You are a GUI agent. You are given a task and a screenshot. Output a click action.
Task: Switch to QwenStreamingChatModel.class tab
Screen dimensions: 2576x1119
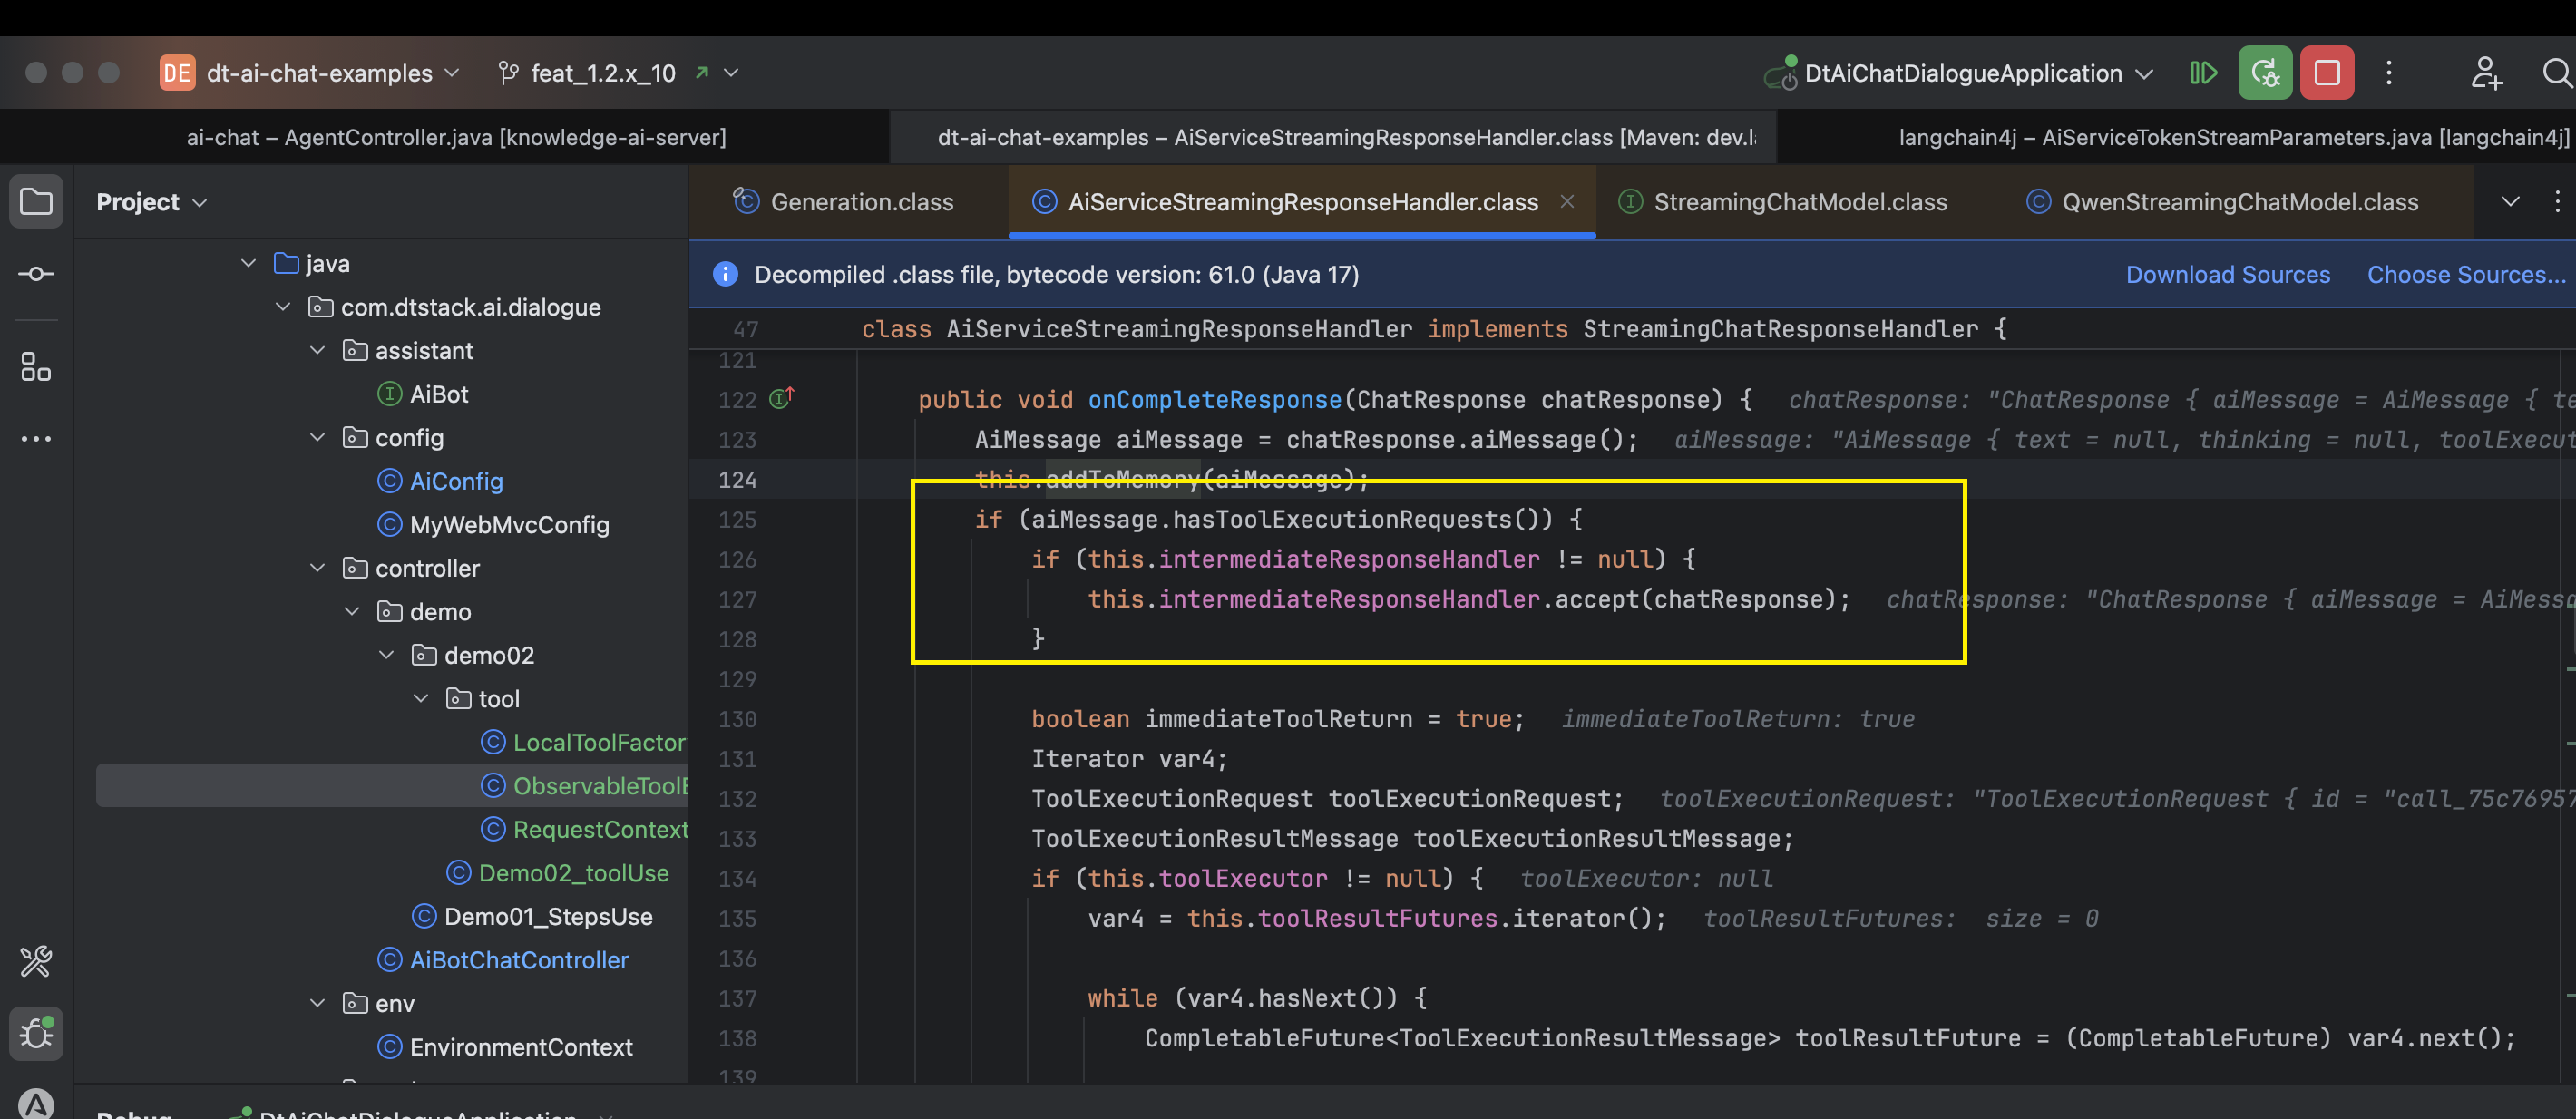pos(2223,201)
